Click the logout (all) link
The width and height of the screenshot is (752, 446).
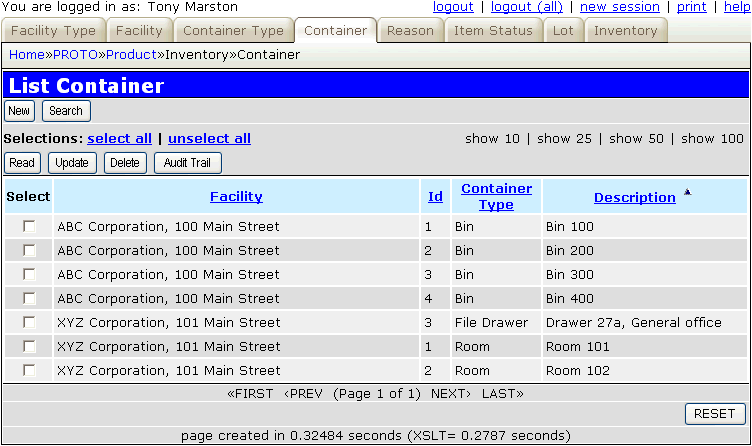tap(525, 7)
